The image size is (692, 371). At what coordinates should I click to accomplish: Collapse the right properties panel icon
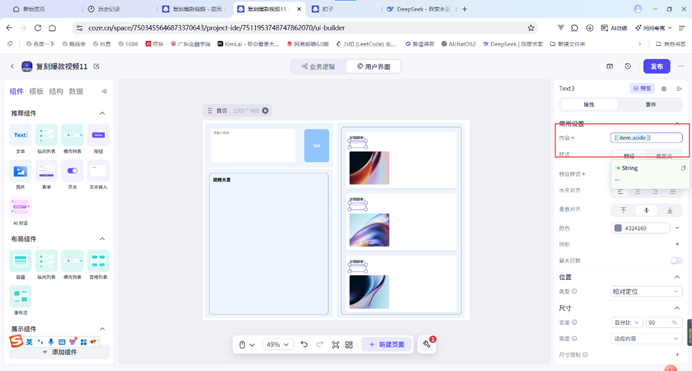679,89
